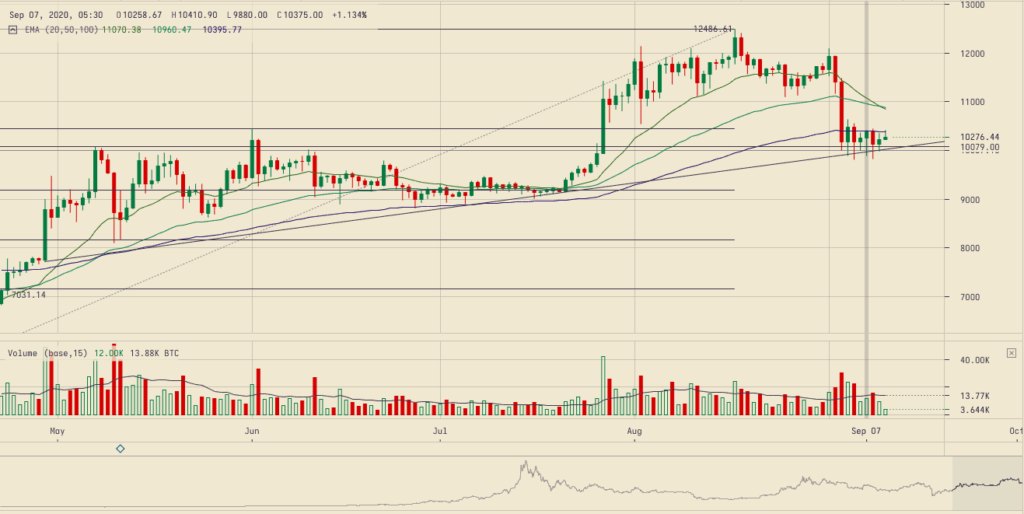Click the blue diamond event marker
Screen dimensions: 1024x514
pos(120,449)
